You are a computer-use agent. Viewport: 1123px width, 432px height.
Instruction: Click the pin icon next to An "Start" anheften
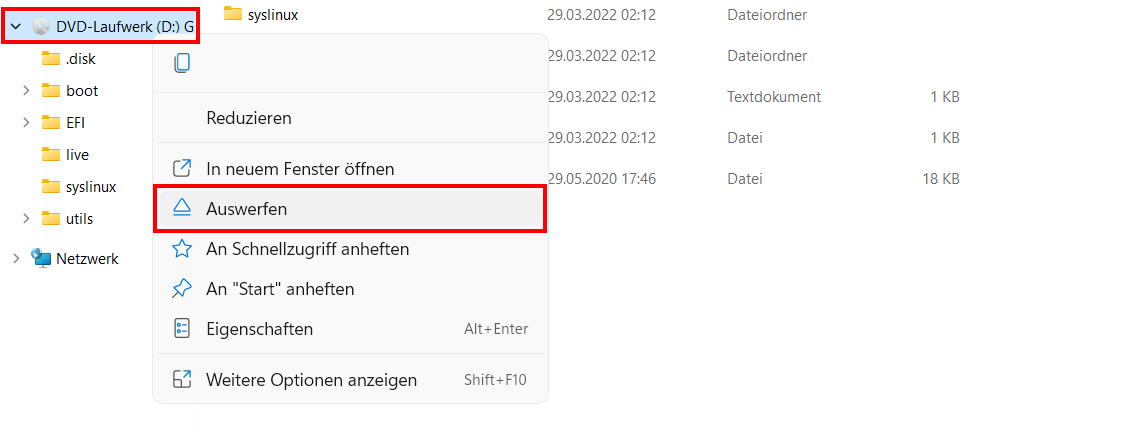pyautogui.click(x=182, y=289)
